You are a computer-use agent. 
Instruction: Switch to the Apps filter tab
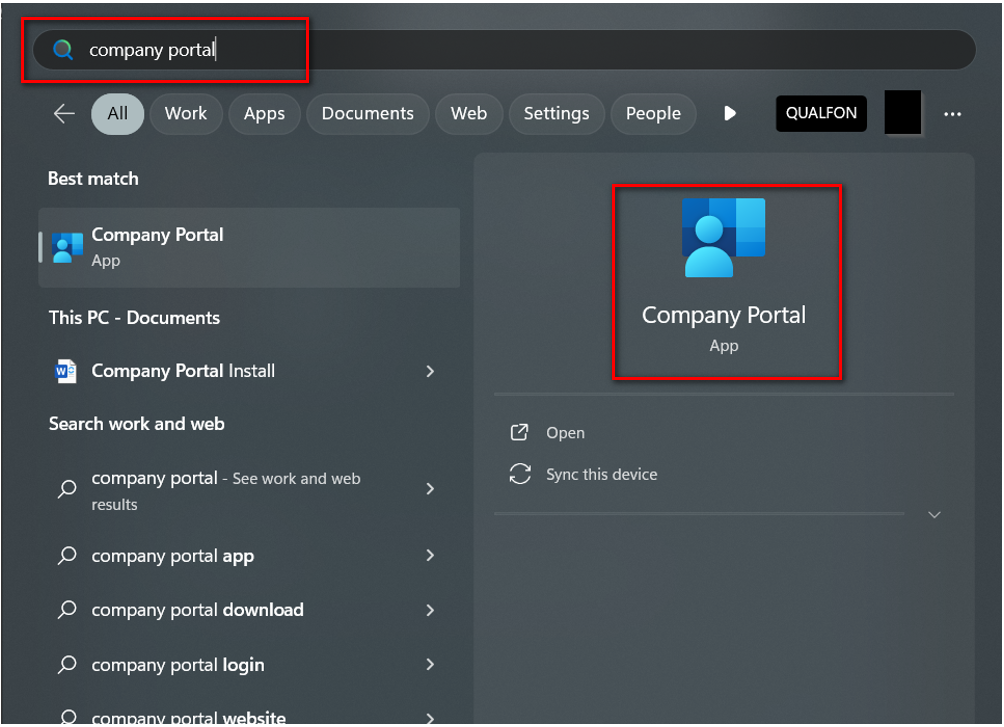pos(264,113)
